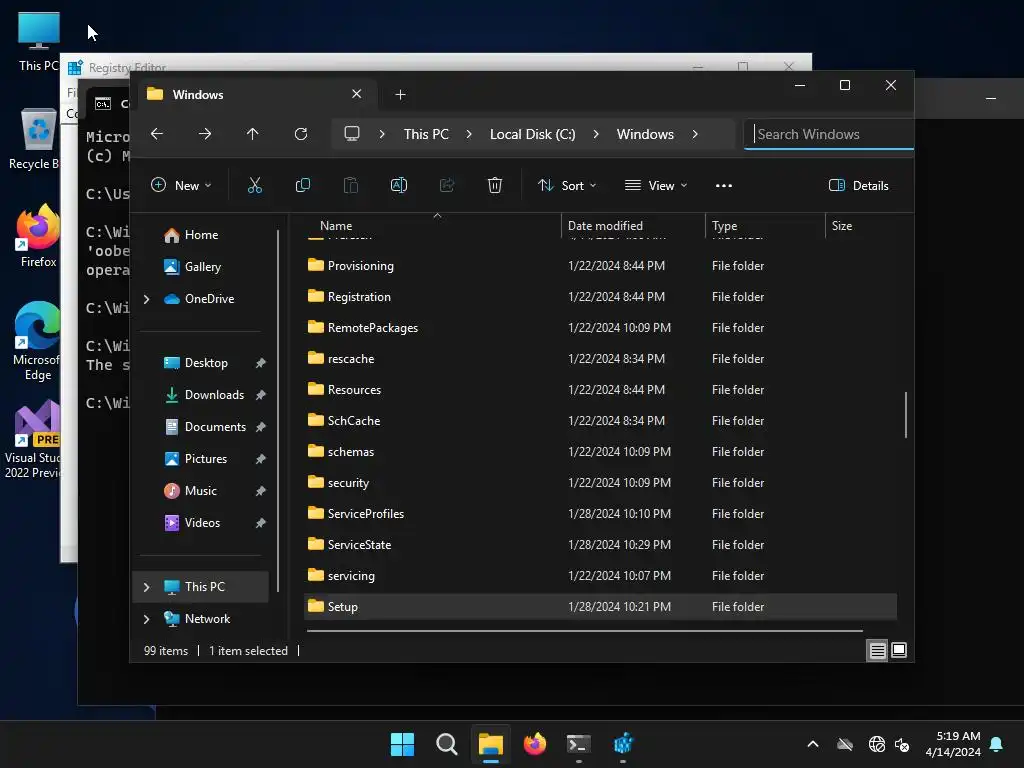Click Registry Editor taskbar icon
This screenshot has height=768, width=1024.
click(x=623, y=744)
